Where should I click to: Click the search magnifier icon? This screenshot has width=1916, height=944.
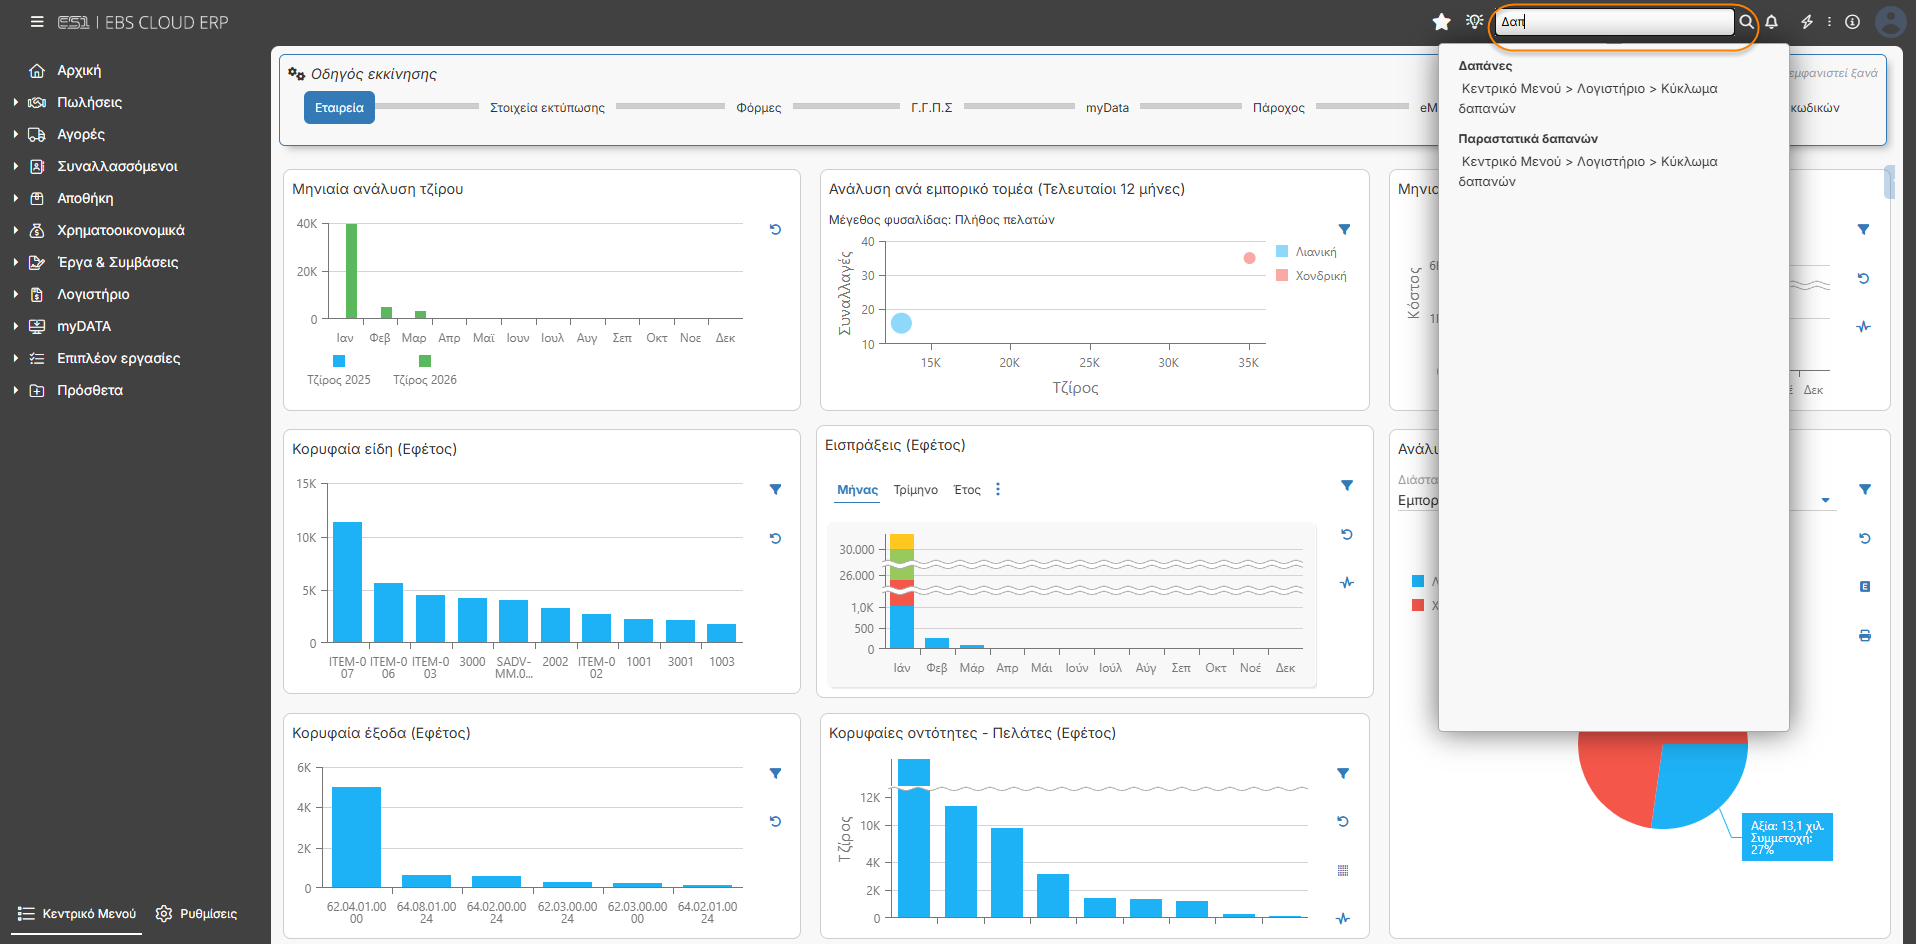click(1746, 22)
